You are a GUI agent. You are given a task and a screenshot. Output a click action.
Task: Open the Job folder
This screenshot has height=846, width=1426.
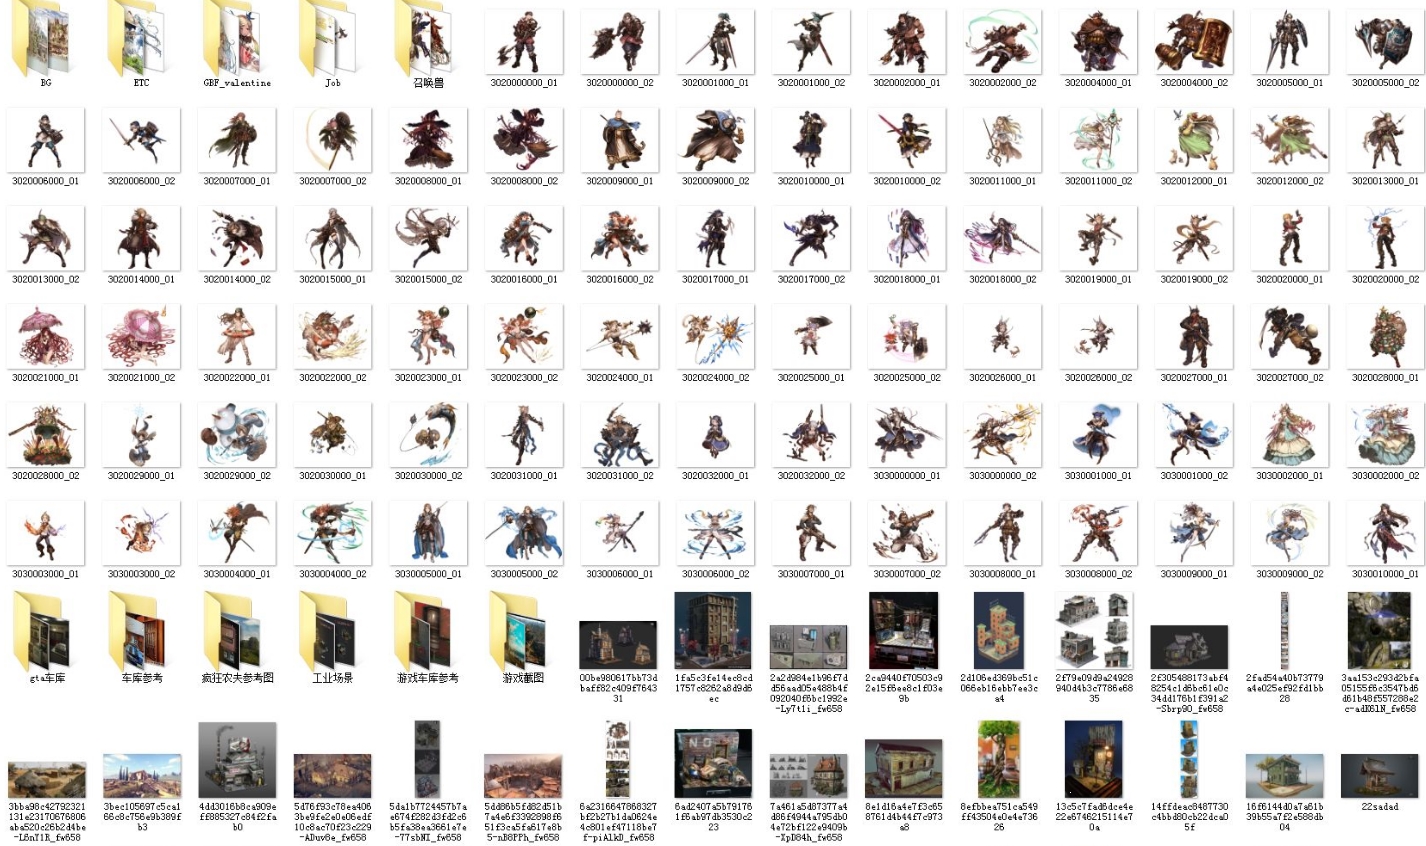(x=330, y=37)
